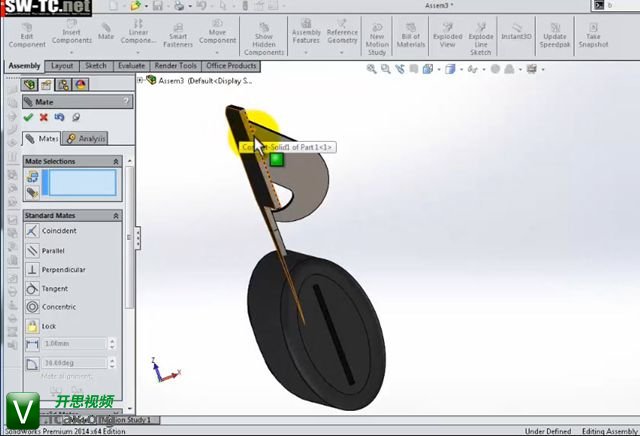Open Assembly Features dropdown arrow
640x436 pixels.
coord(306,53)
